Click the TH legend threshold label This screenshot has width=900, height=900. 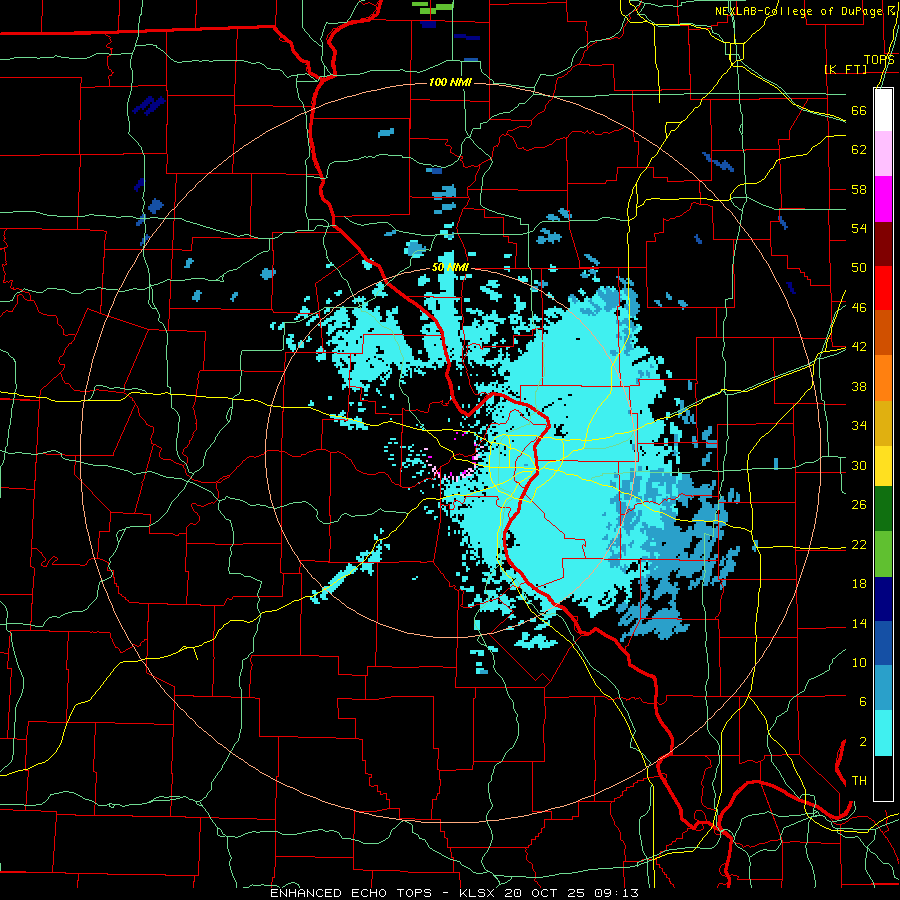click(x=859, y=781)
